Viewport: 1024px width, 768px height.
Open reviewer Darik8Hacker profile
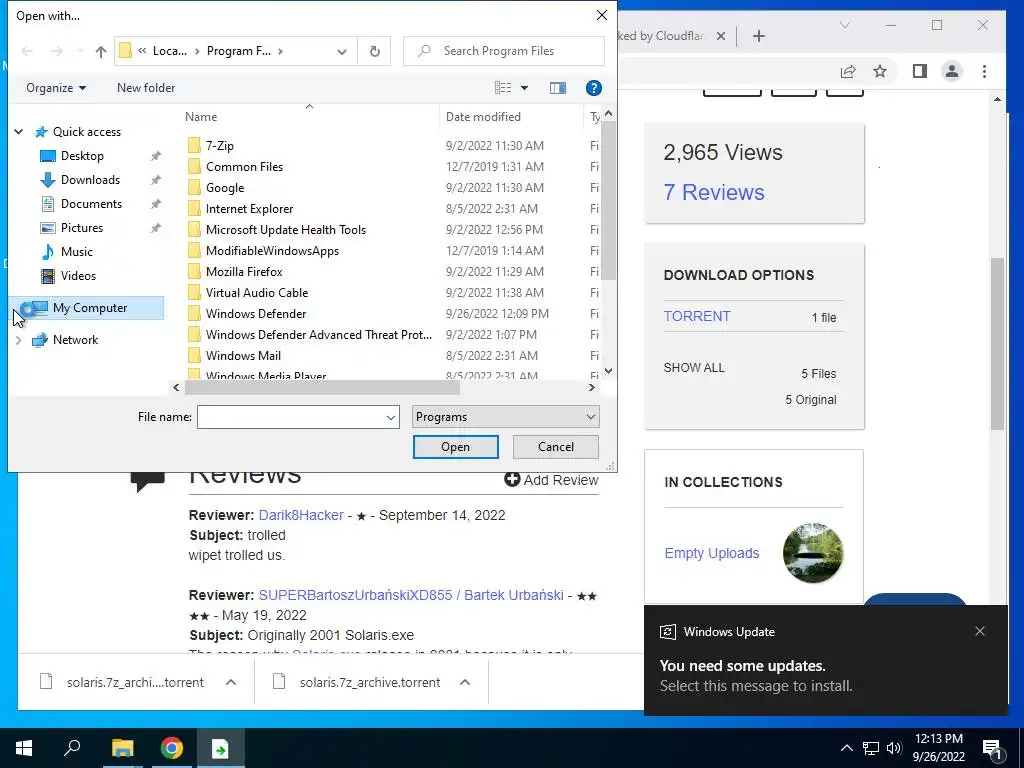pyautogui.click(x=301, y=515)
